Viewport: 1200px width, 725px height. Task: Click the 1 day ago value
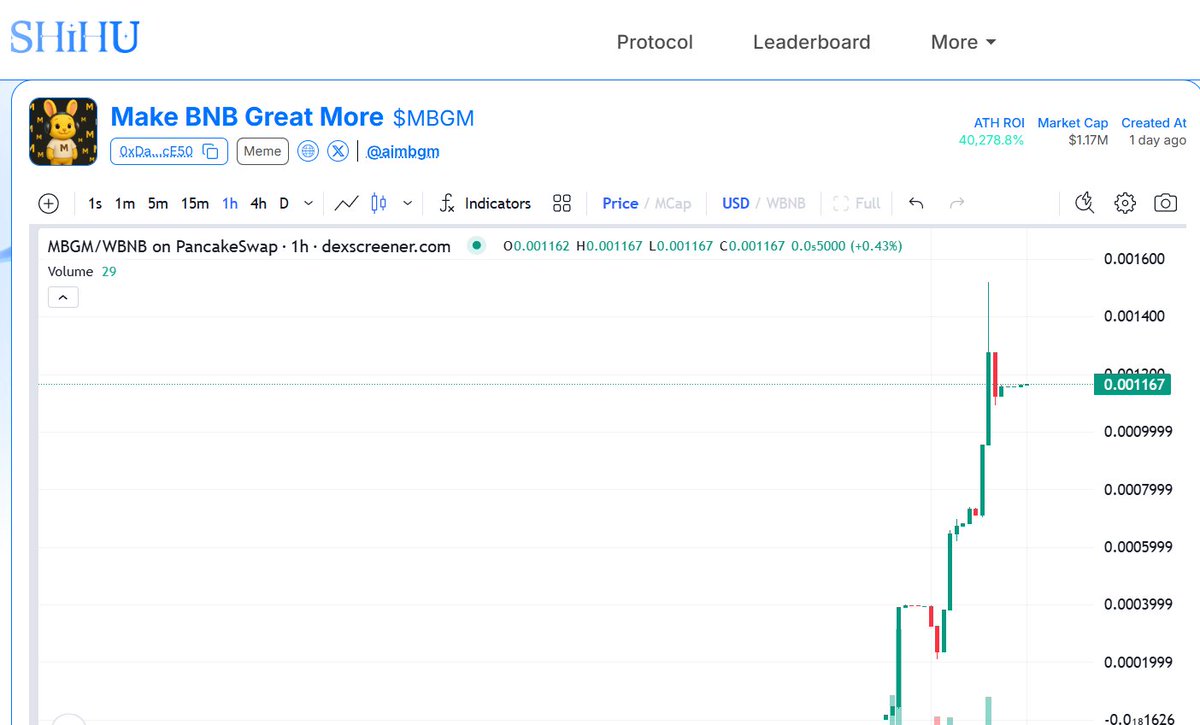[x=1158, y=140]
